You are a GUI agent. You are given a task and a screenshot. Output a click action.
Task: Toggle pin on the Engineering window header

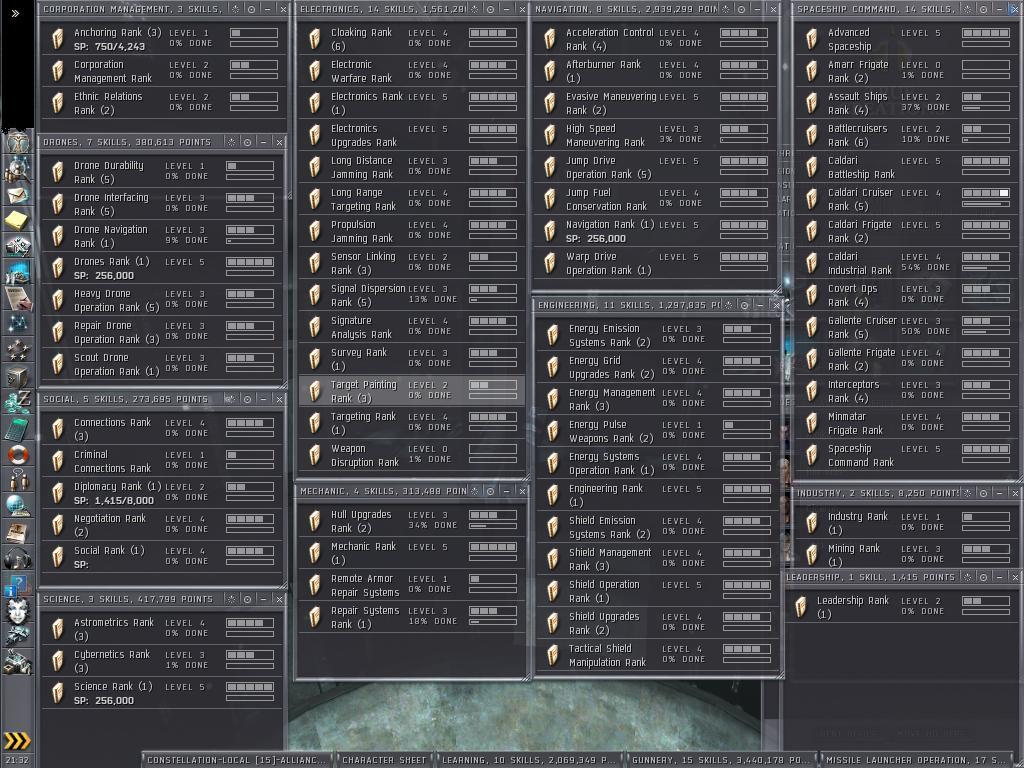(744, 305)
